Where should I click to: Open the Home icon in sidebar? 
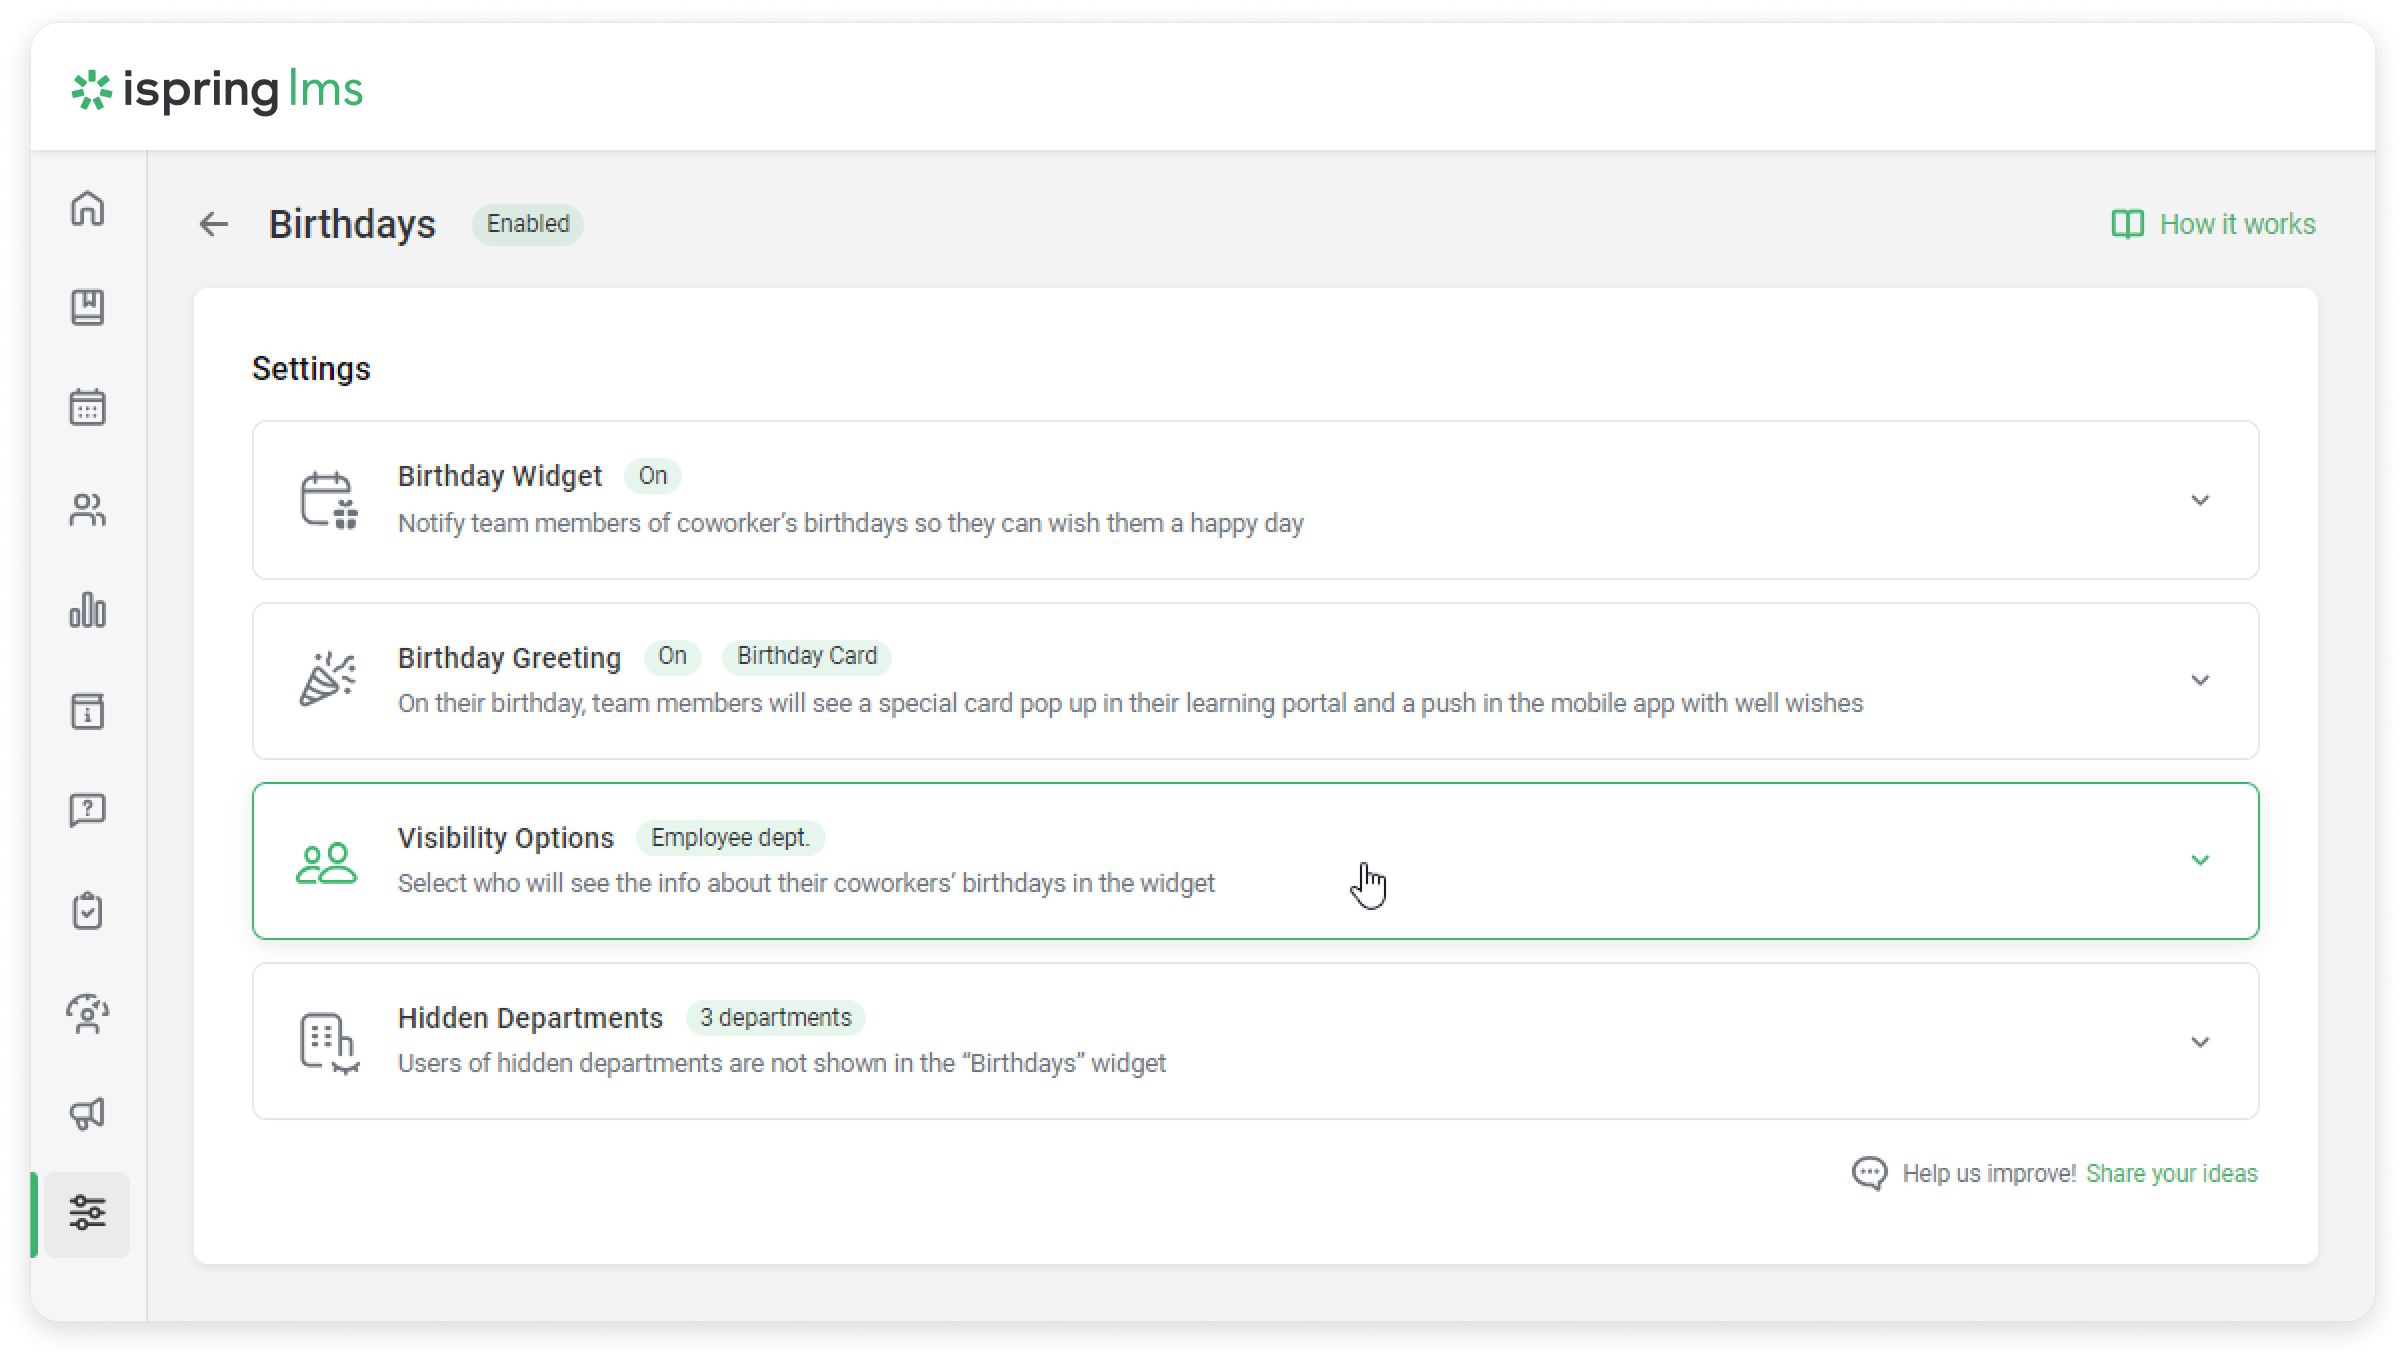(88, 208)
